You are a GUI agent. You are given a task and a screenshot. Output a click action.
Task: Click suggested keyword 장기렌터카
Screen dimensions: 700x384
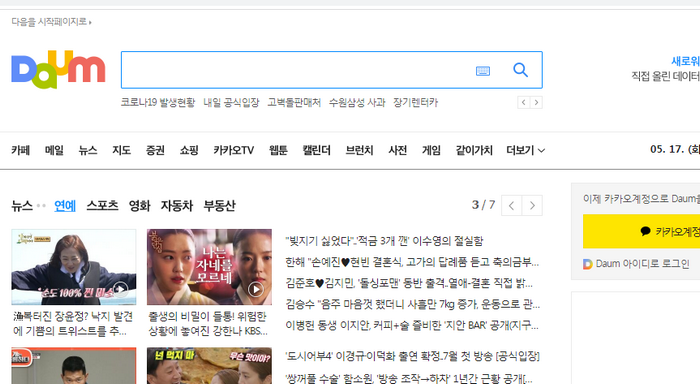tap(416, 103)
